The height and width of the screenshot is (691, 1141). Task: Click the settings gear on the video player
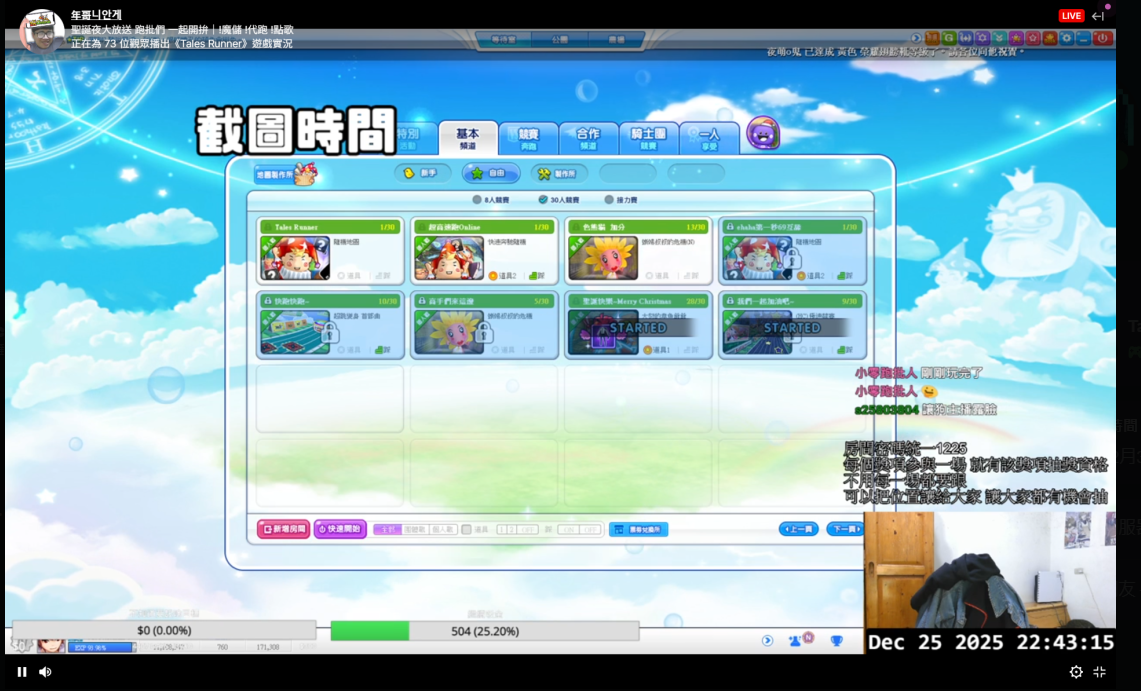click(1076, 672)
